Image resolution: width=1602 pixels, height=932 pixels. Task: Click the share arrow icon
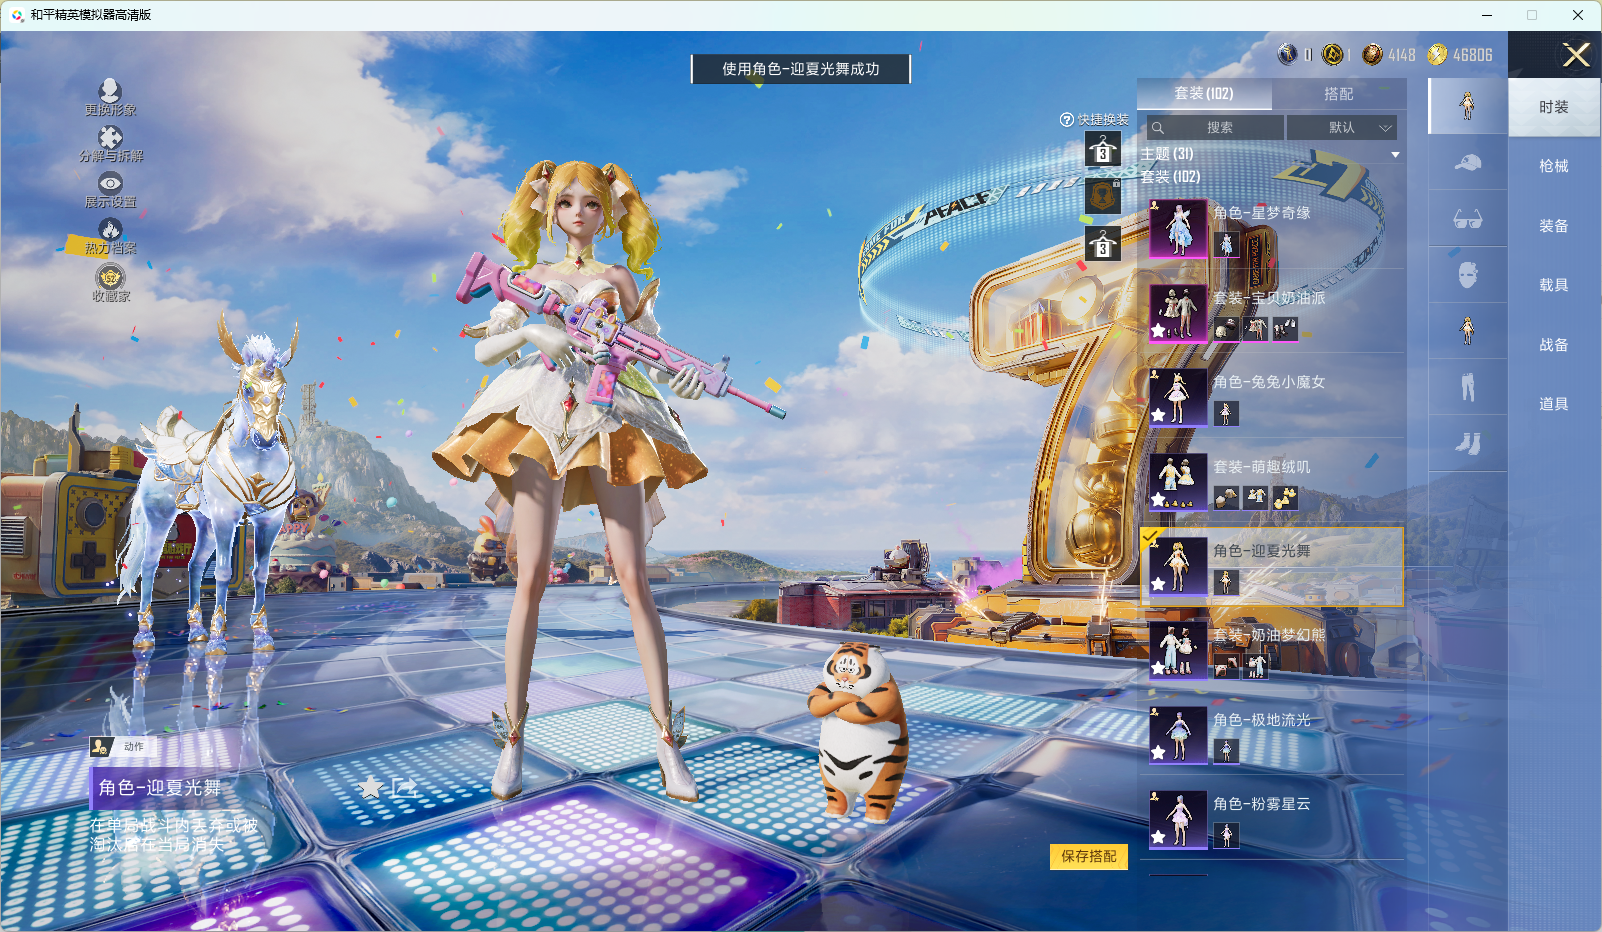click(404, 788)
